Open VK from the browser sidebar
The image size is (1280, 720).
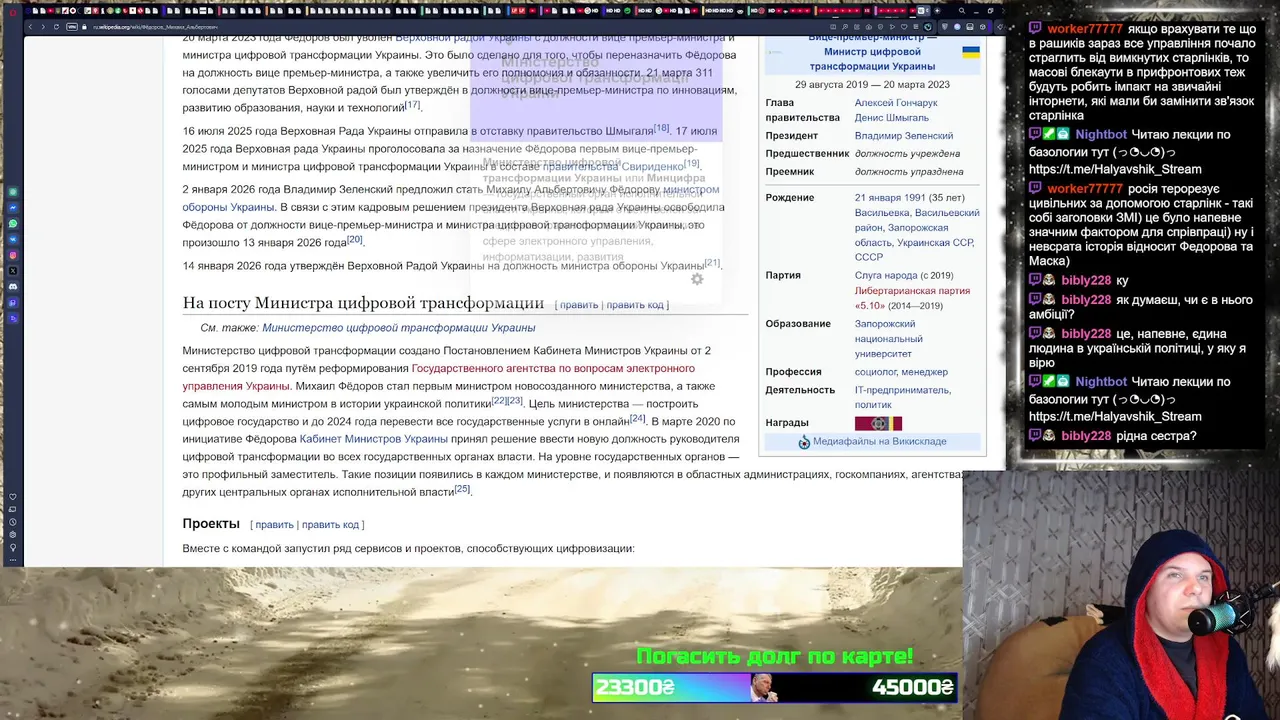pyautogui.click(x=13, y=239)
